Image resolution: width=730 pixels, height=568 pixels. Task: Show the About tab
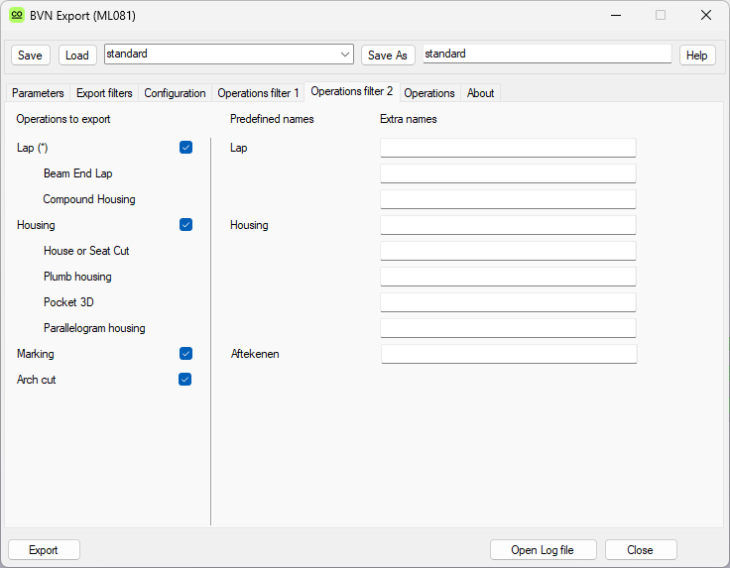click(x=481, y=93)
